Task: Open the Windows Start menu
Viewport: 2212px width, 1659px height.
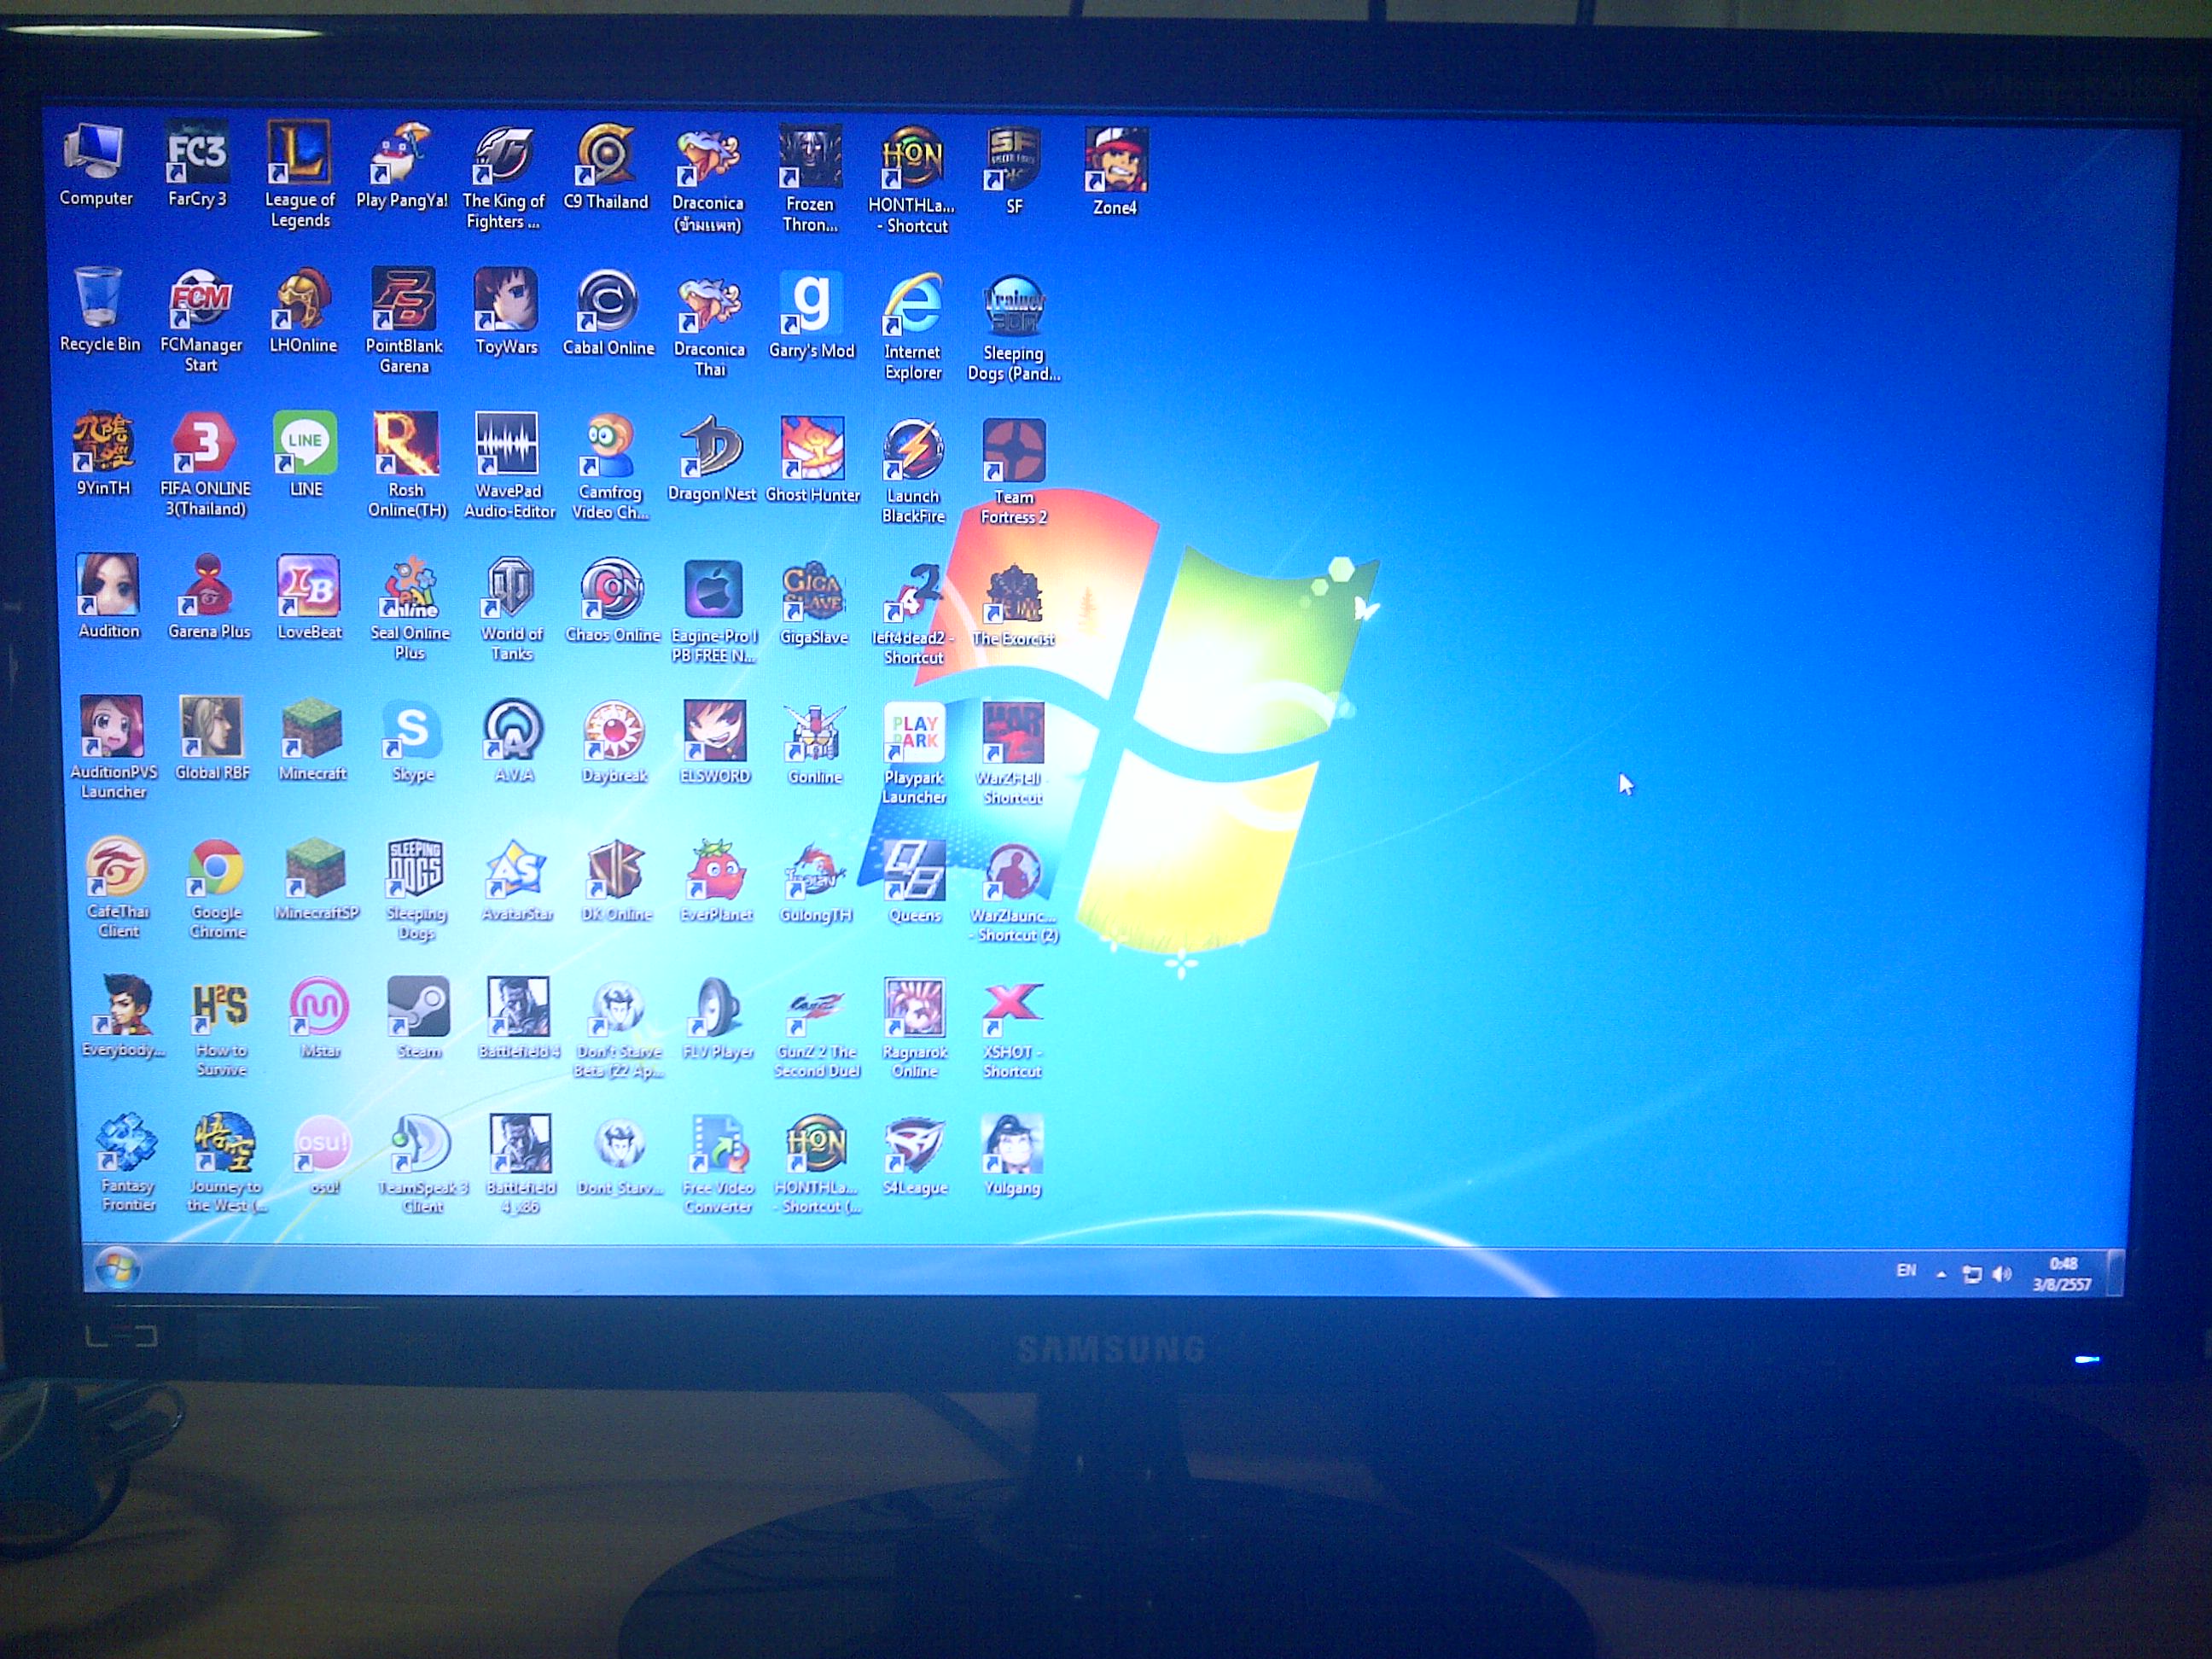Action: 117,1269
